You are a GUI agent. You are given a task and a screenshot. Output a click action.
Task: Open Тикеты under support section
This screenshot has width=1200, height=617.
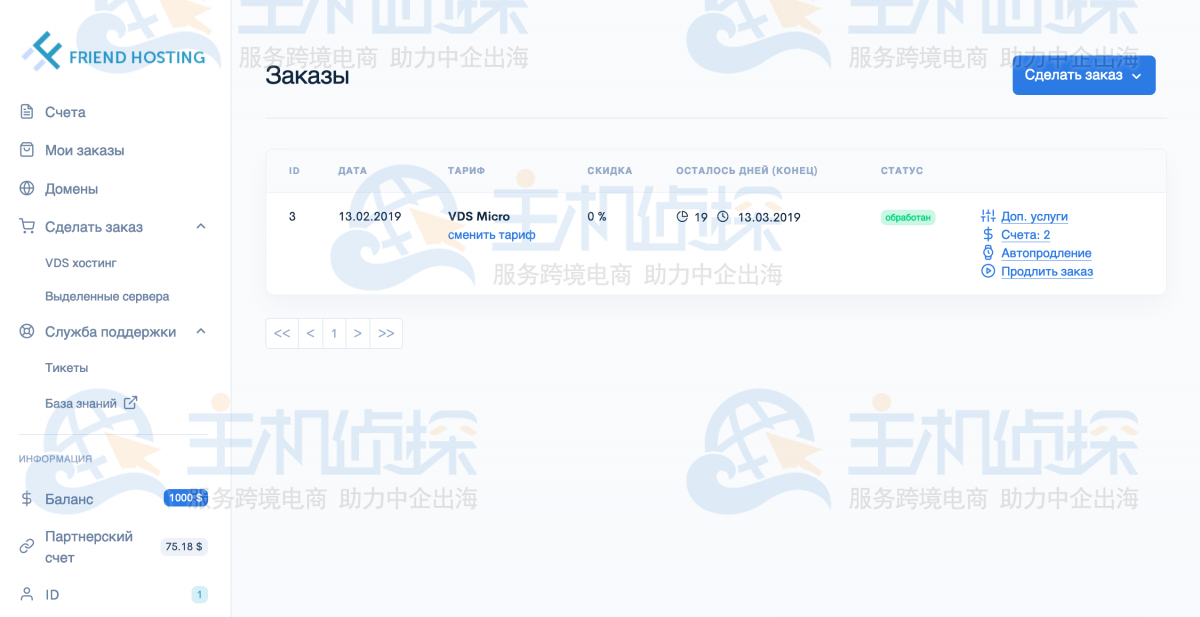pyautogui.click(x=67, y=368)
